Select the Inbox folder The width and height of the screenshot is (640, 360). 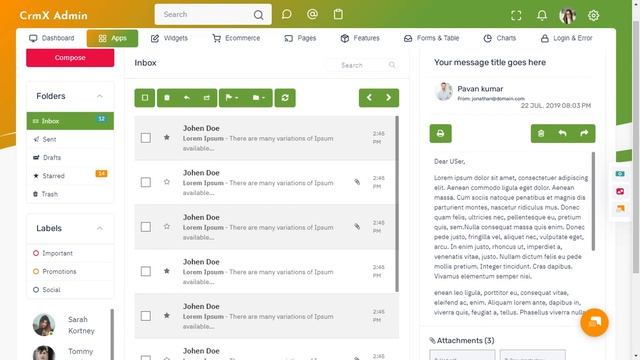point(70,121)
